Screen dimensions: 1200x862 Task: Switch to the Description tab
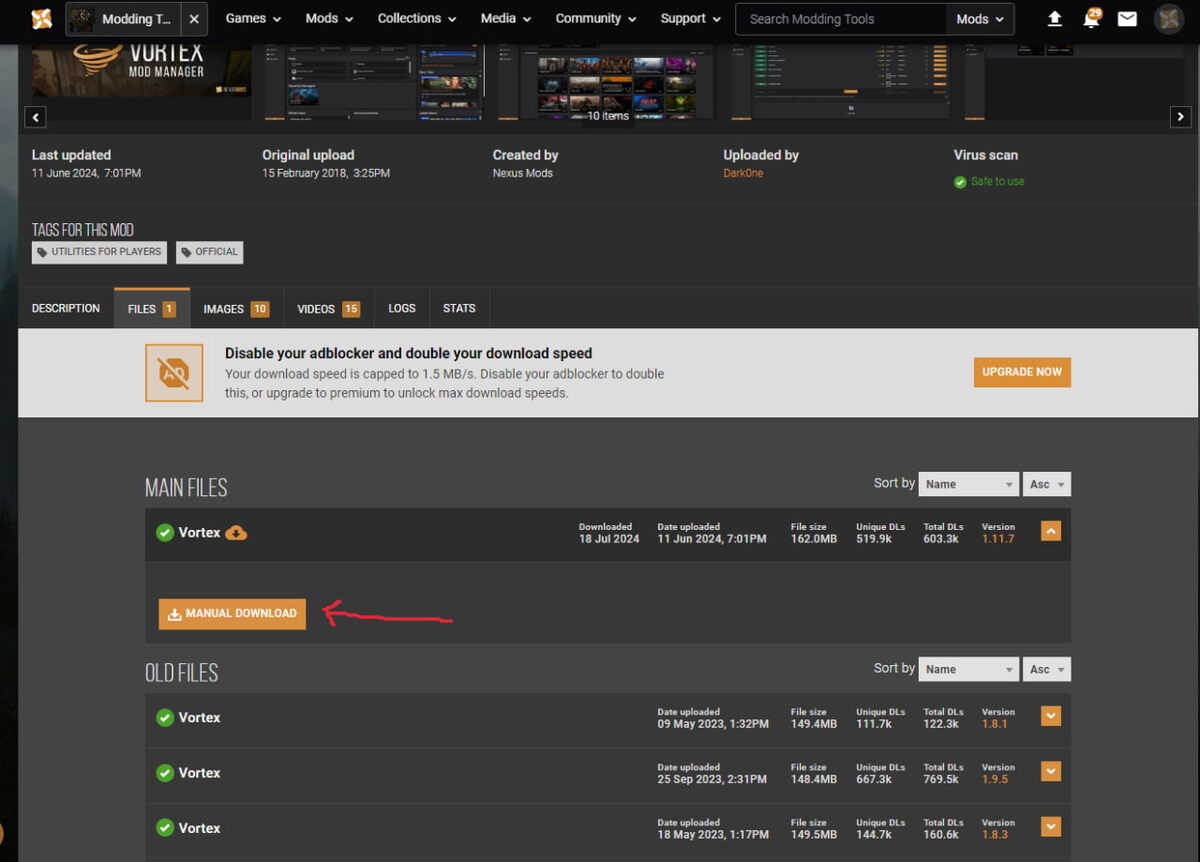pyautogui.click(x=66, y=308)
